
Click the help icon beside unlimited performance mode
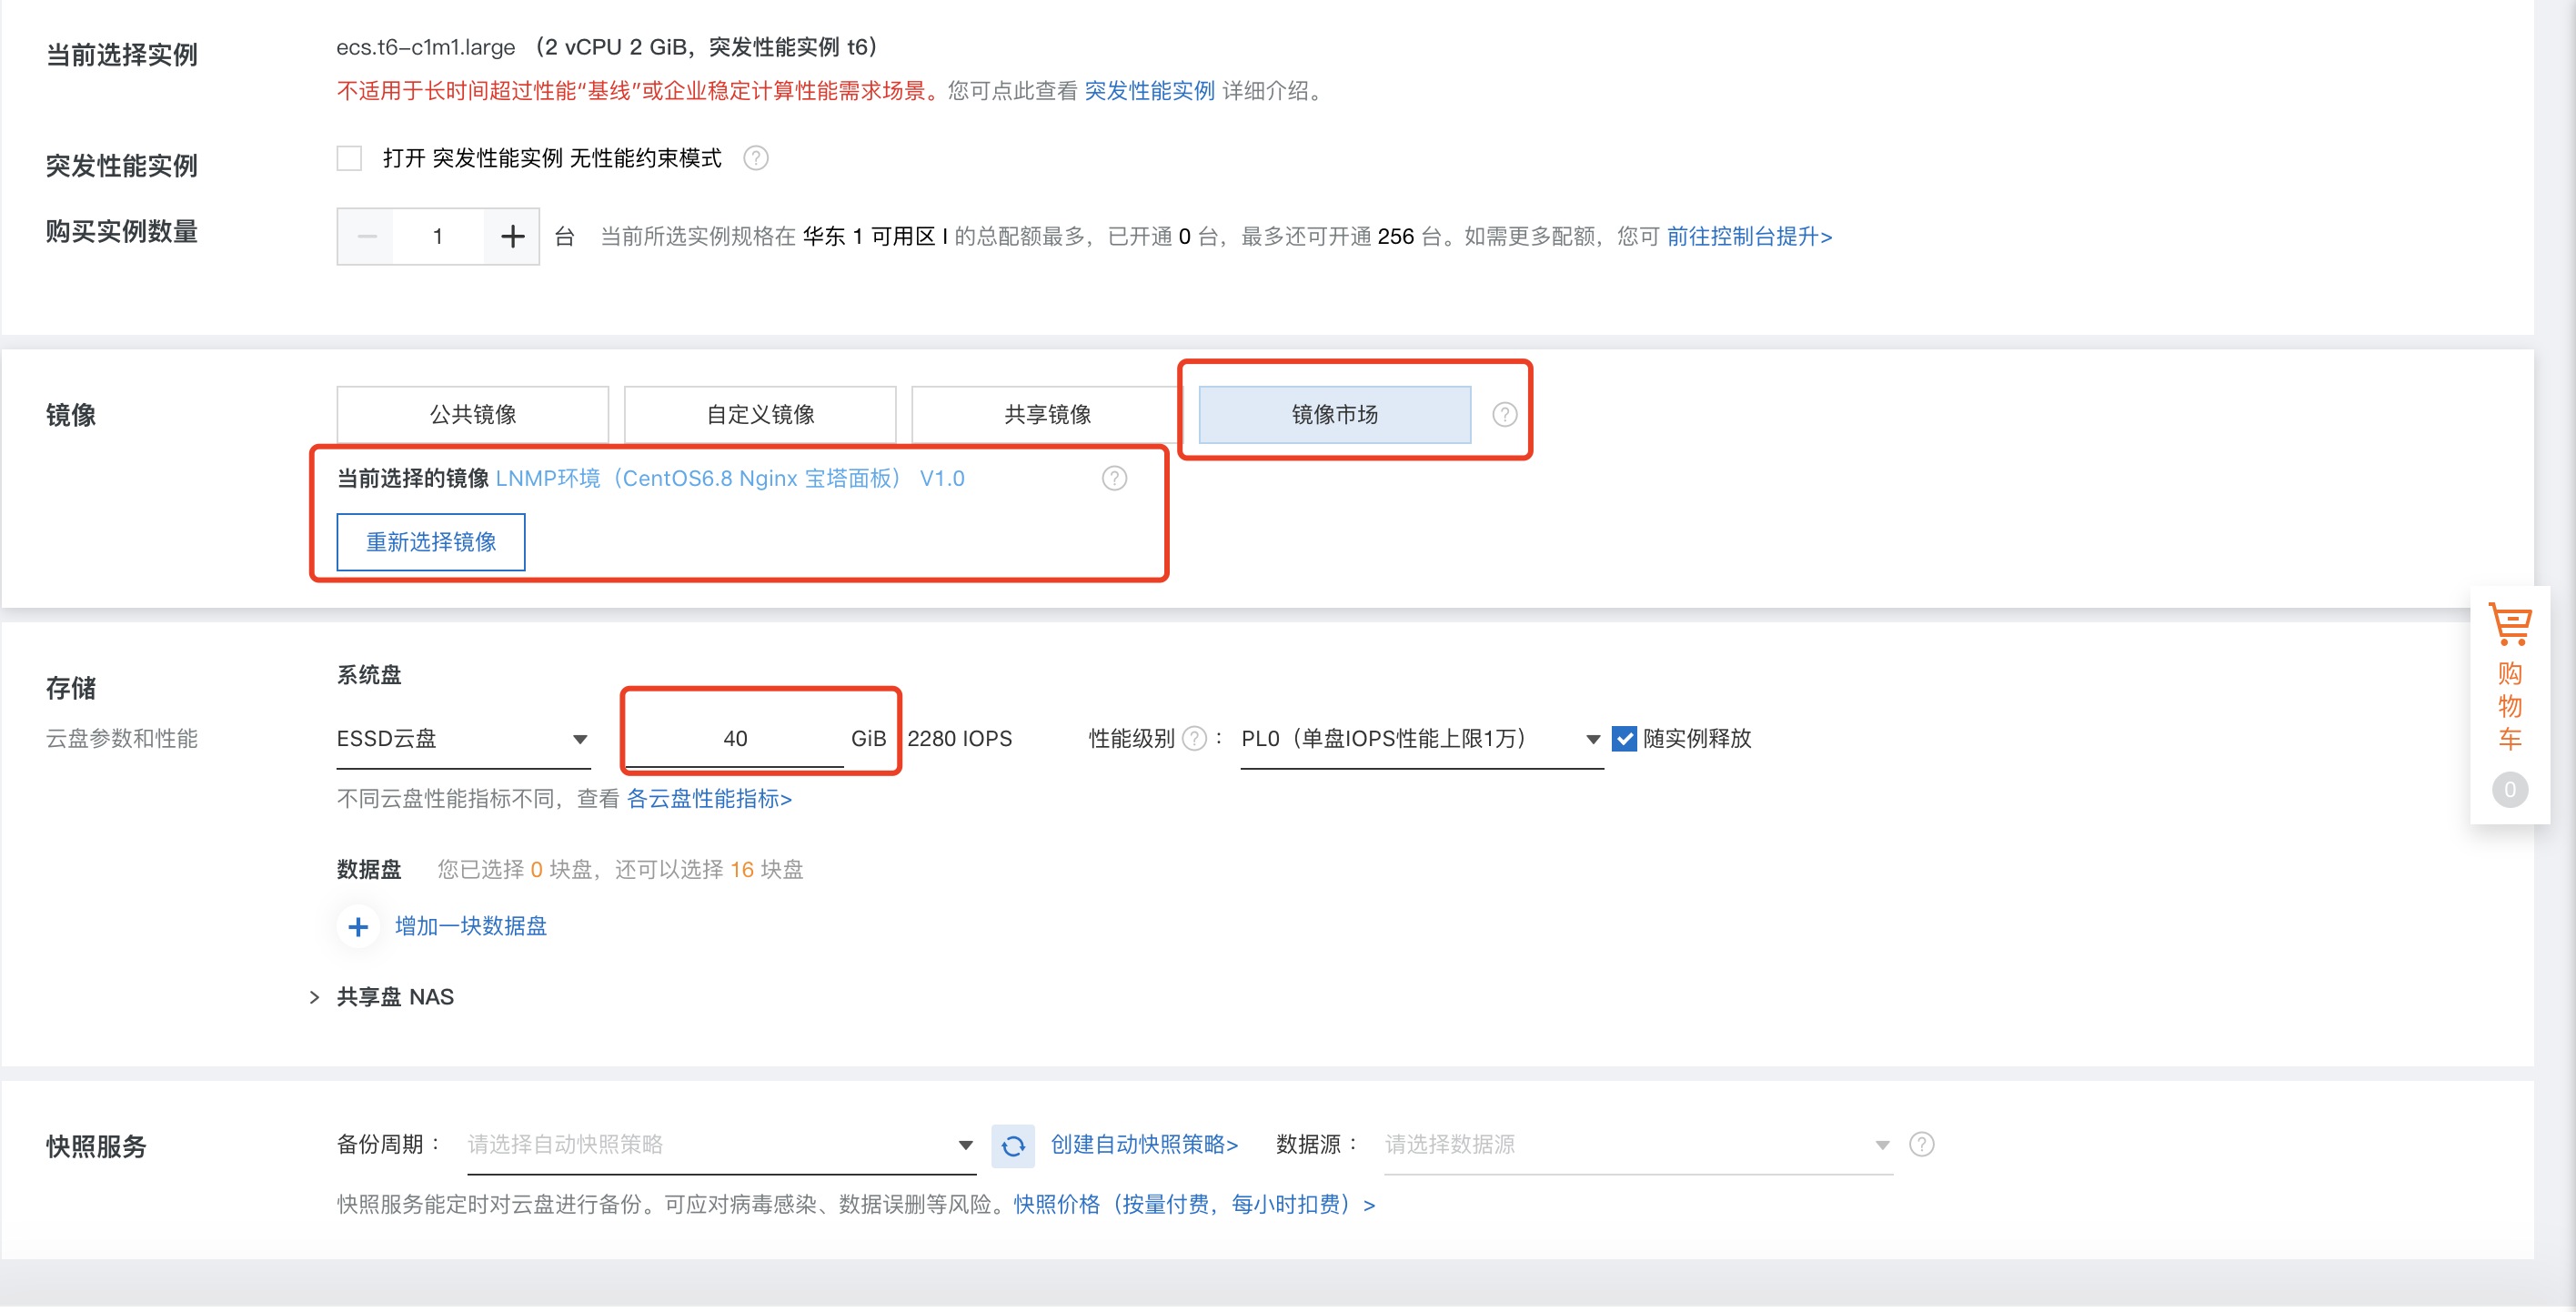(756, 158)
